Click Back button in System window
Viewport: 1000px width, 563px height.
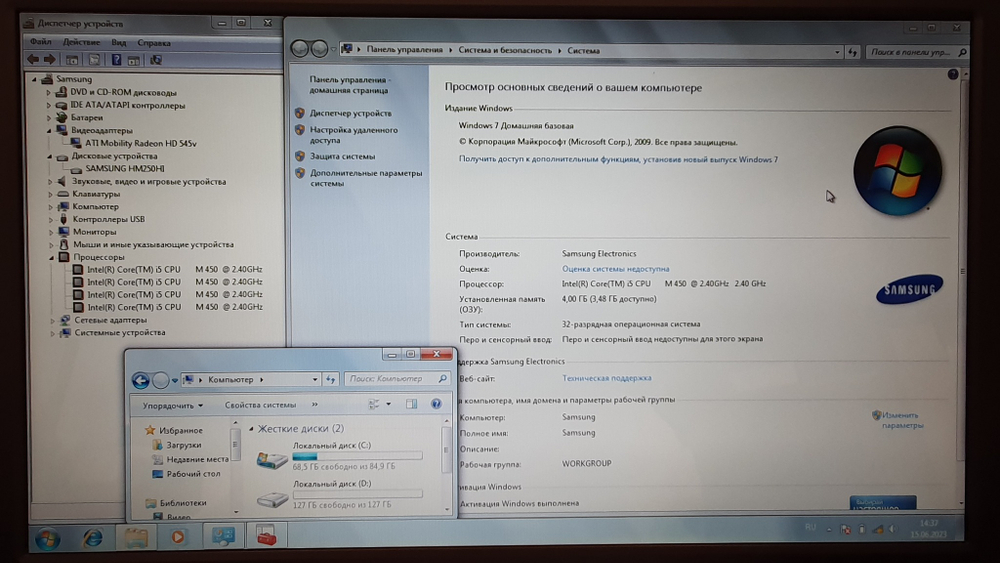click(299, 48)
